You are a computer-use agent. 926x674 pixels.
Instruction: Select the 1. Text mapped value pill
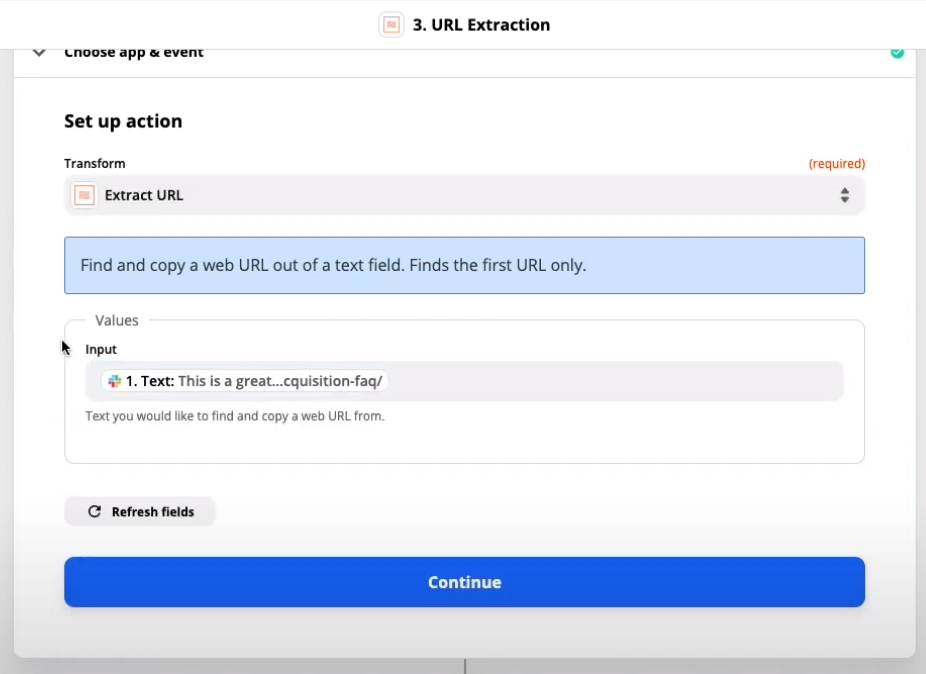(x=245, y=381)
